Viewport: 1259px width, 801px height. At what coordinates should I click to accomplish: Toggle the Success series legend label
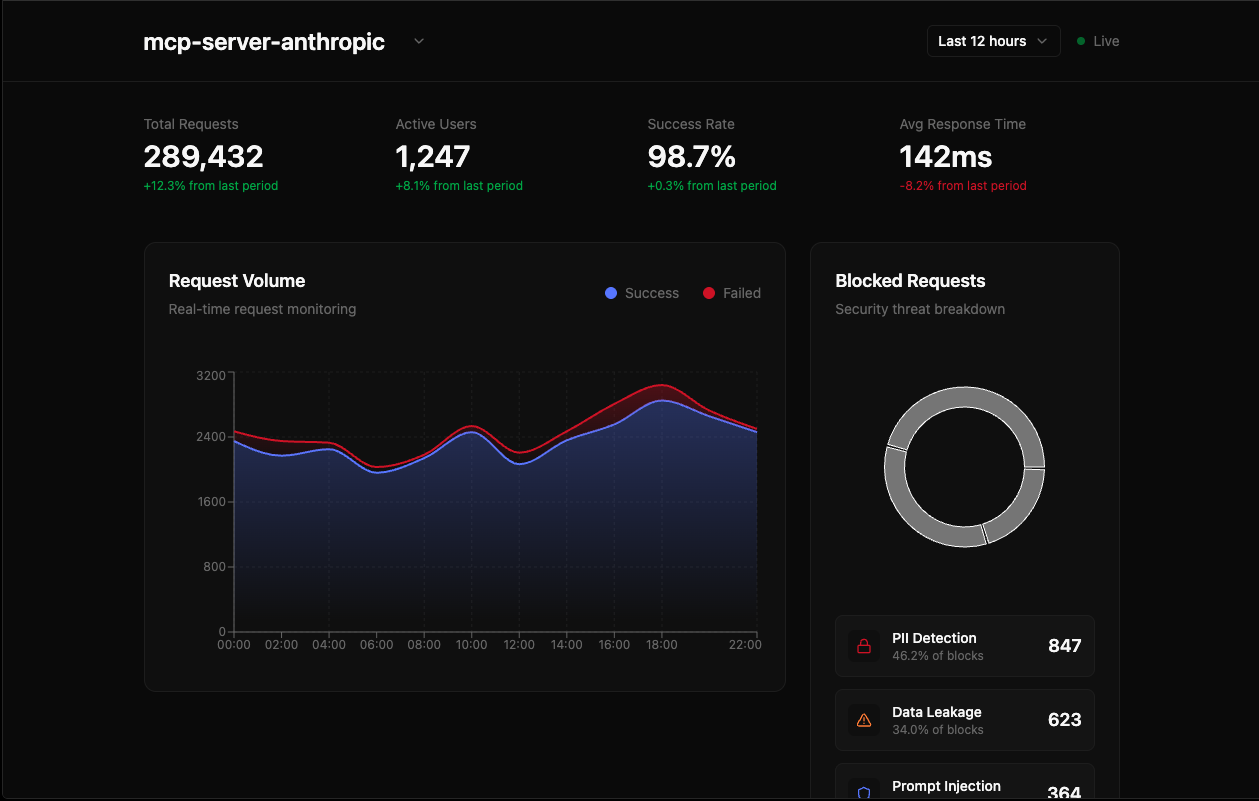pyautogui.click(x=651, y=293)
